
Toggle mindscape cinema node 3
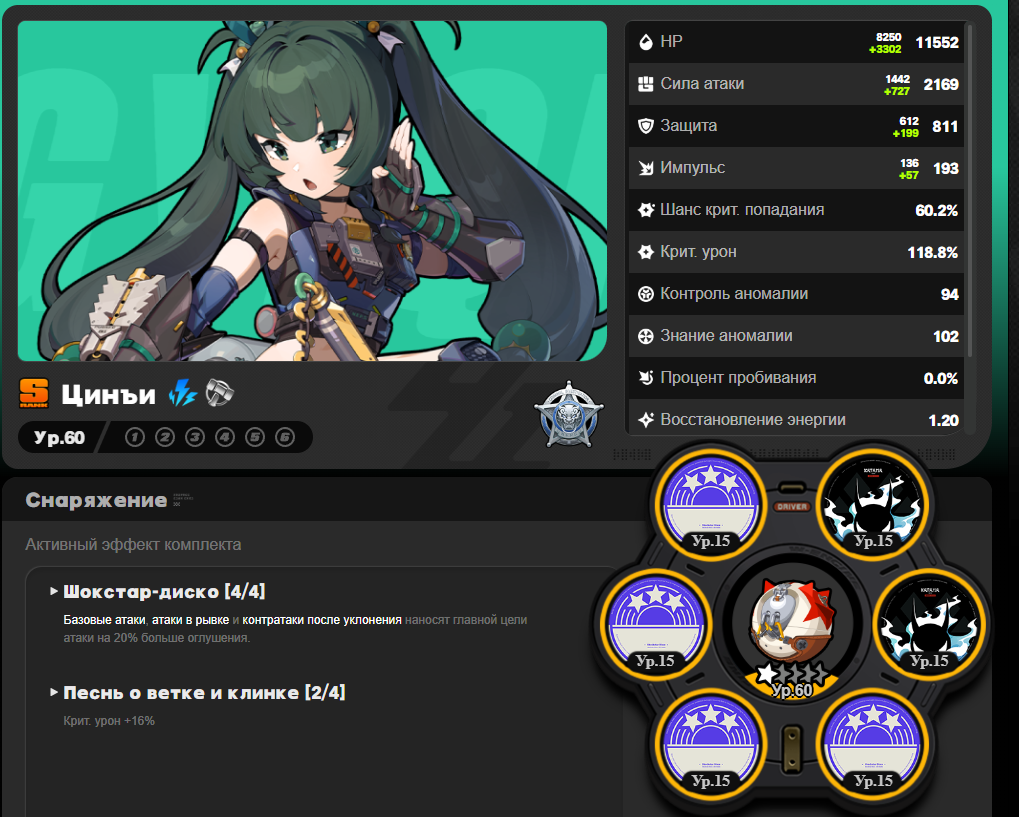click(x=195, y=437)
